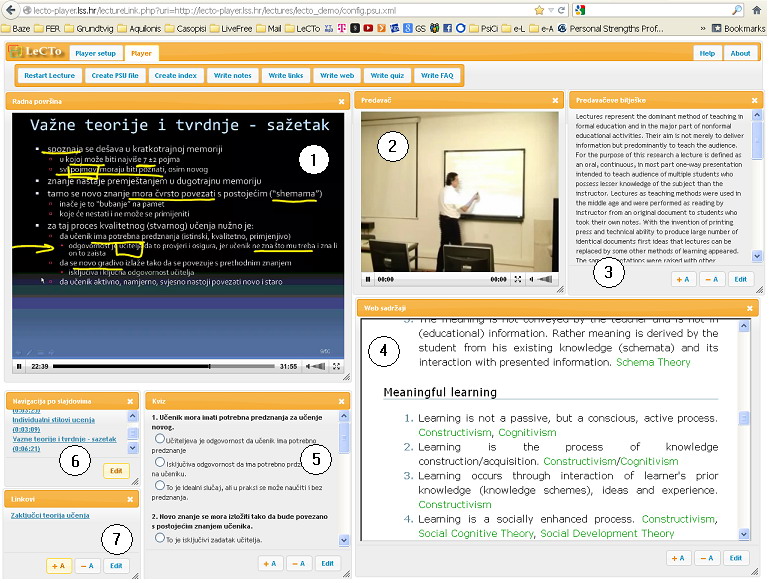Screen dimensions: 771x583
Task: Adjust the Predavač video volume slider
Action: click(544, 279)
